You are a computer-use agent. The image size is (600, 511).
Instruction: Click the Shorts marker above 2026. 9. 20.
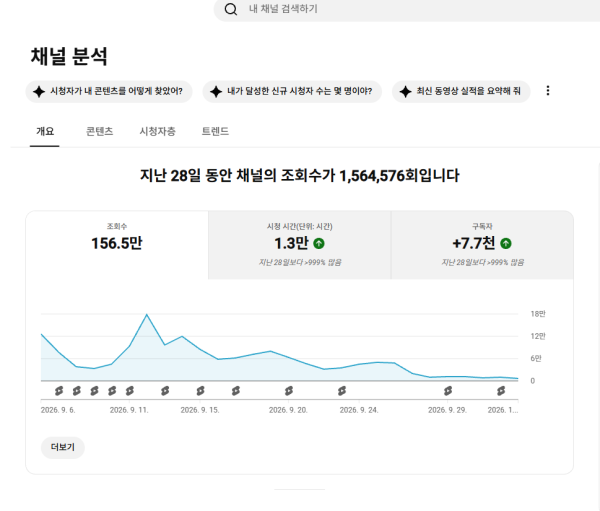(x=289, y=391)
